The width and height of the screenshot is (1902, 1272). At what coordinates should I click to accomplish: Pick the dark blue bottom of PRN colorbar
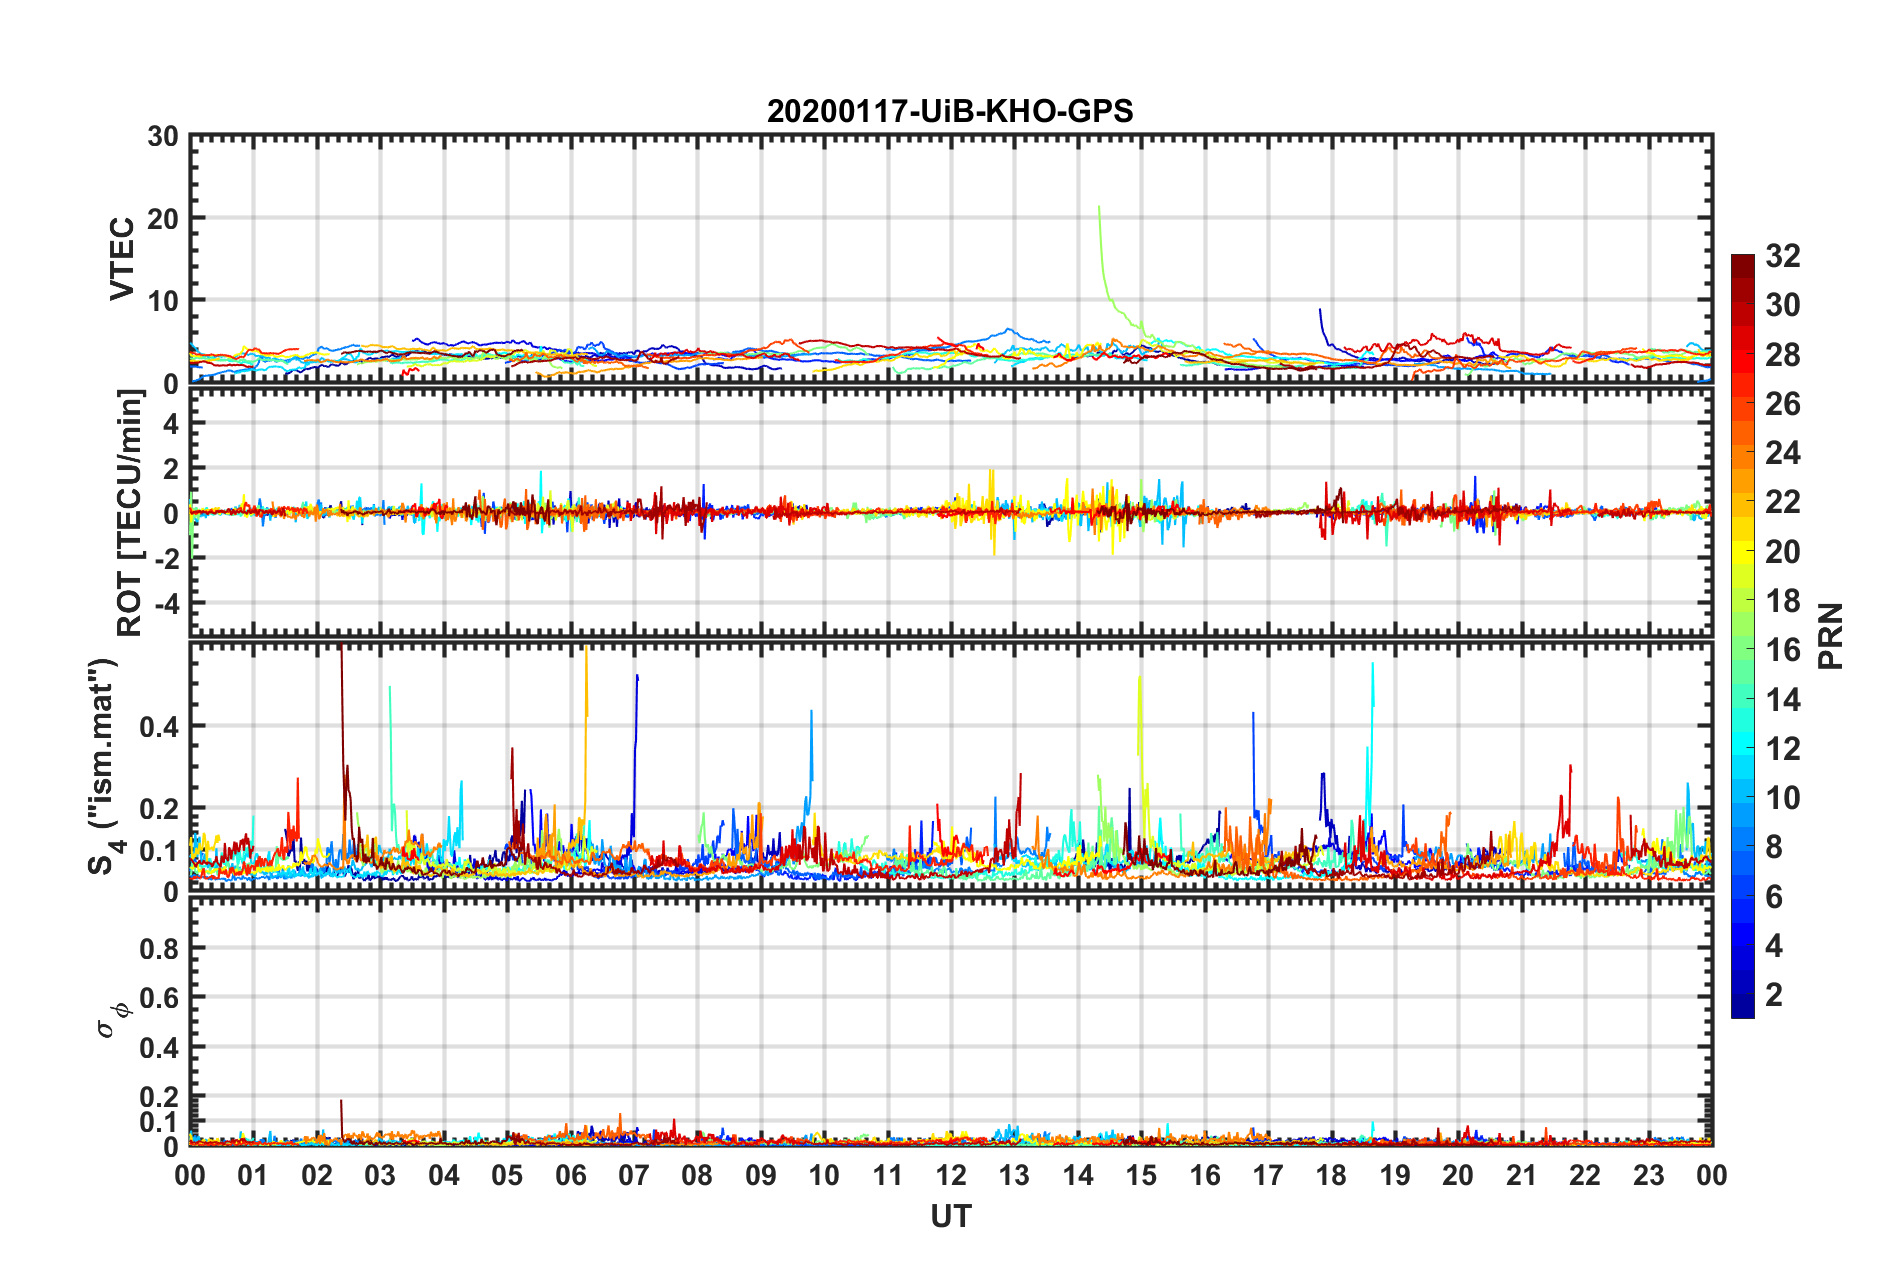pos(1743,1010)
